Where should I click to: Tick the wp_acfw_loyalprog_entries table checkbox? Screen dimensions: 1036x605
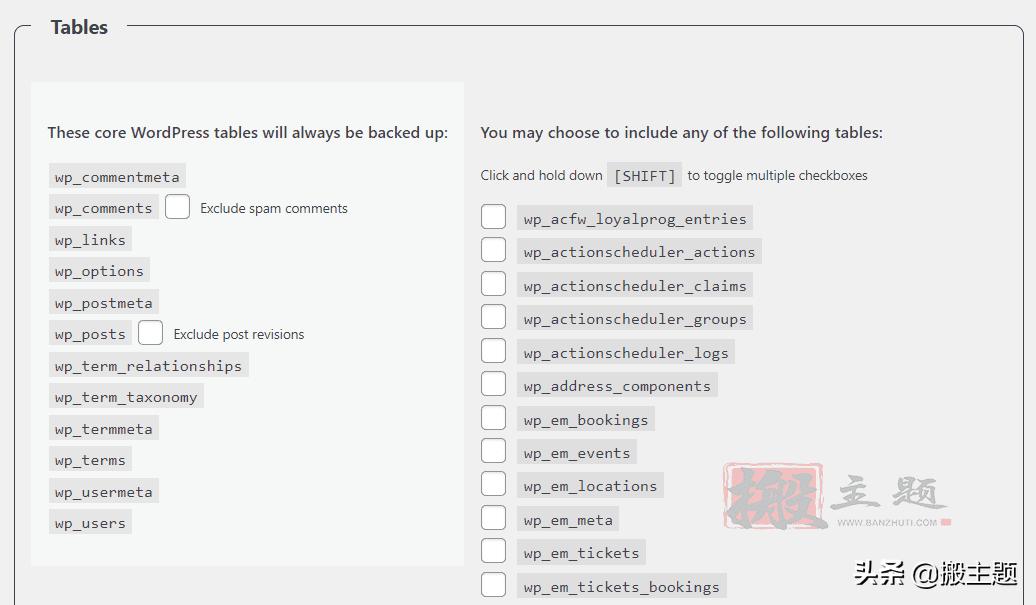point(493,217)
